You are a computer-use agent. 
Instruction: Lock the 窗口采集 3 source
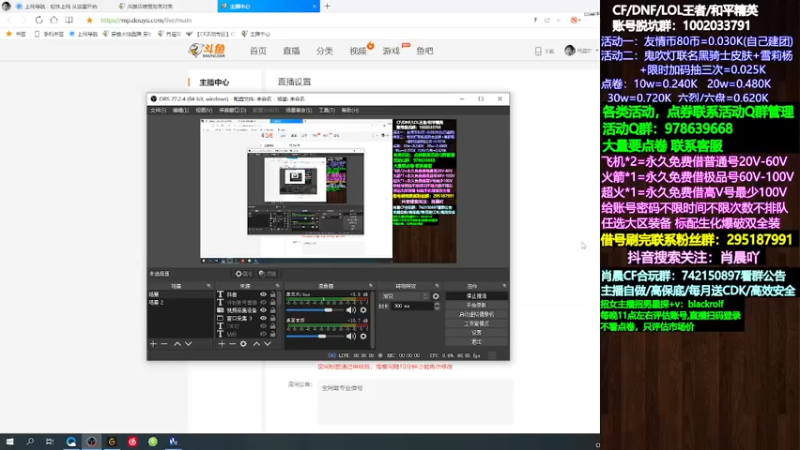272,318
